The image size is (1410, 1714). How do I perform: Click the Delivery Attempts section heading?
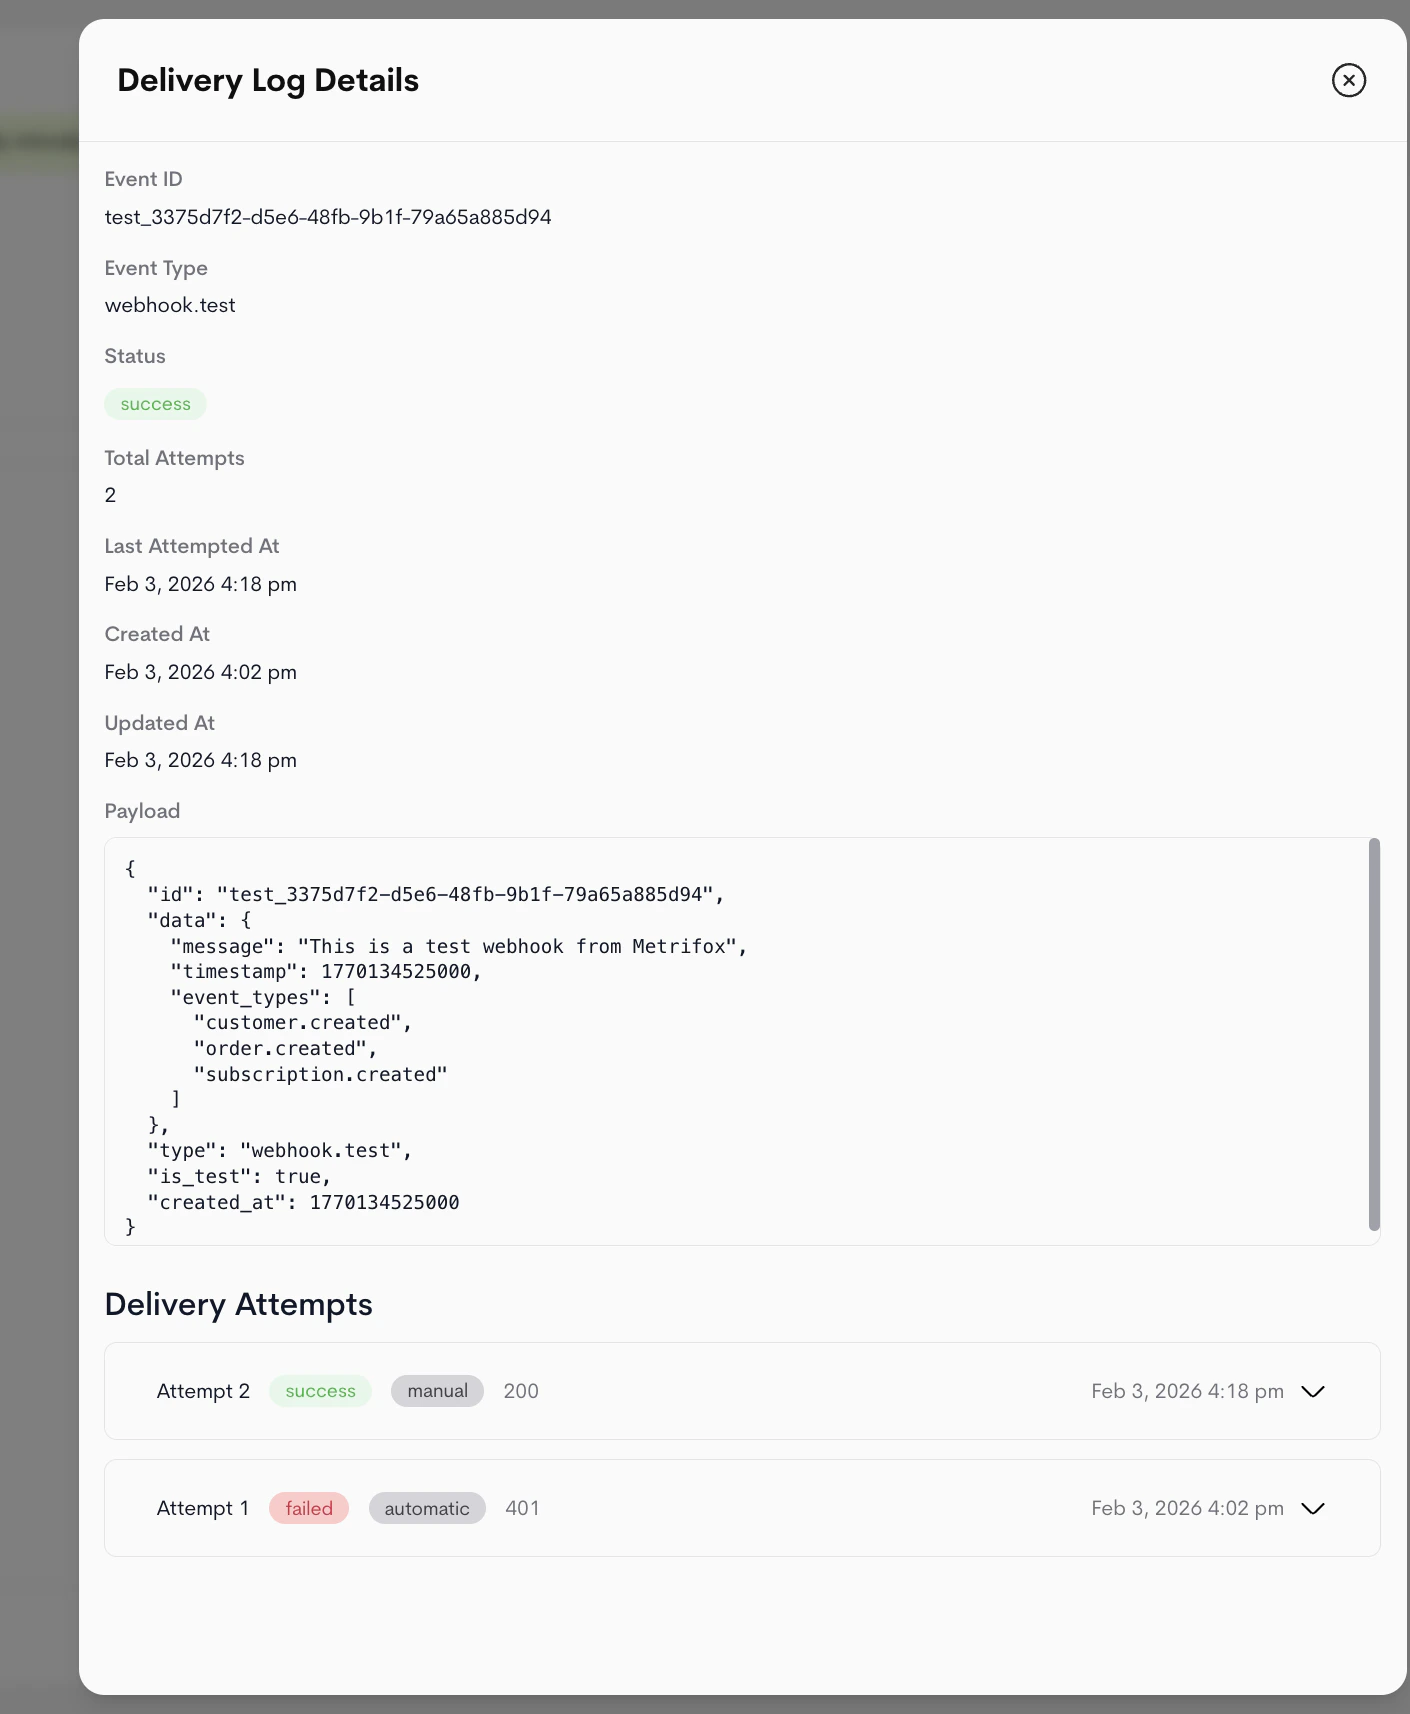[x=238, y=1304]
